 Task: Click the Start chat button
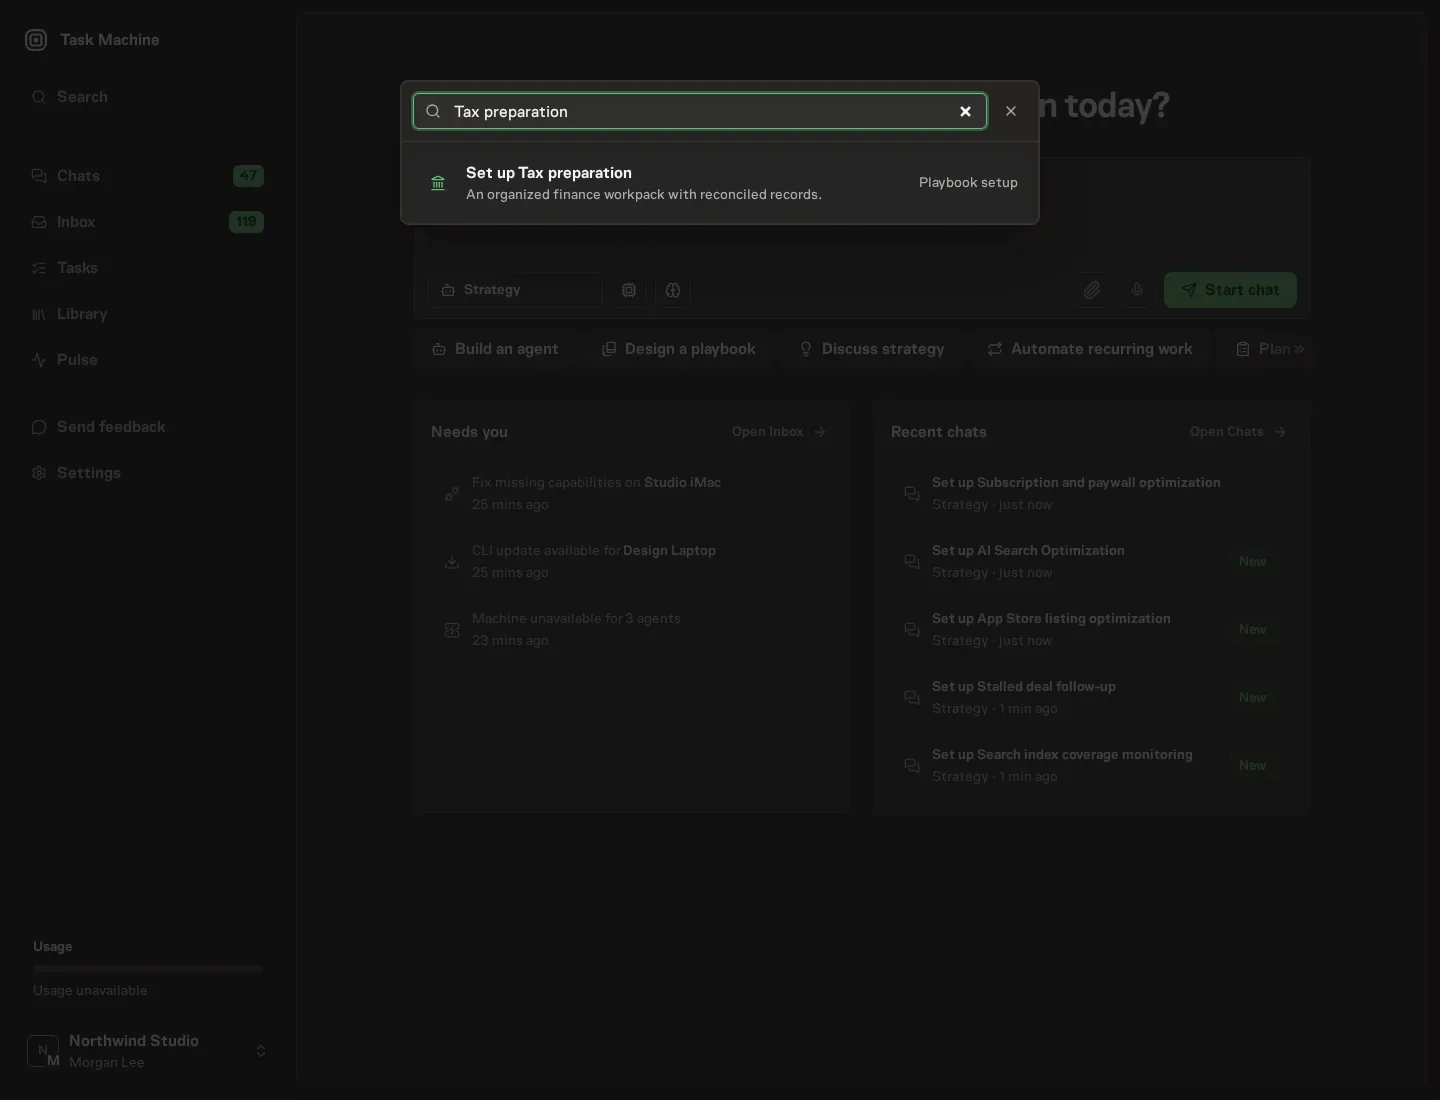1230,290
